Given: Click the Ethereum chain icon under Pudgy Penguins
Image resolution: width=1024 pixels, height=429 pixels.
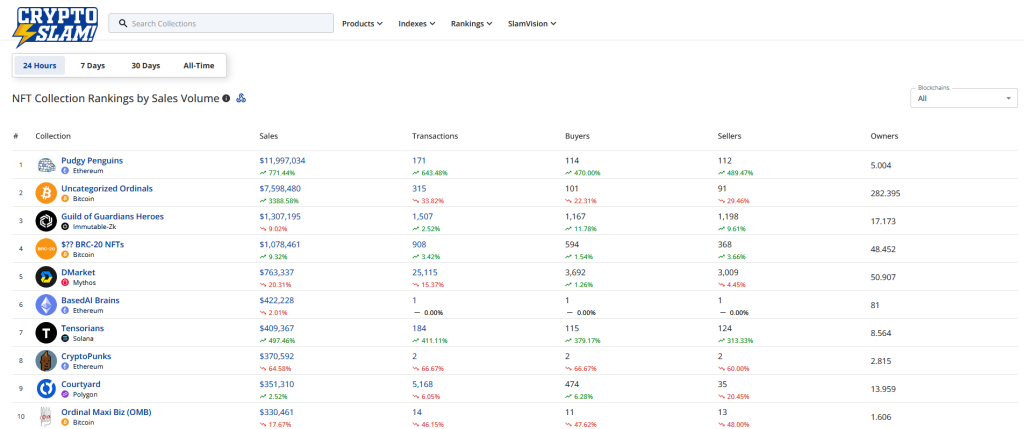Looking at the screenshot, I should pyautogui.click(x=65, y=170).
